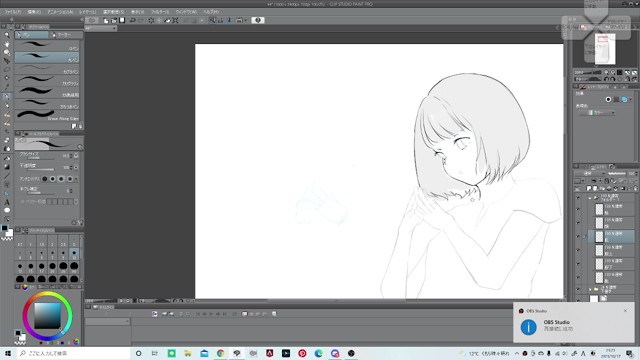The height and width of the screenshot is (360, 640).
Task: Create a new raster layer icon
Action: (x=589, y=189)
